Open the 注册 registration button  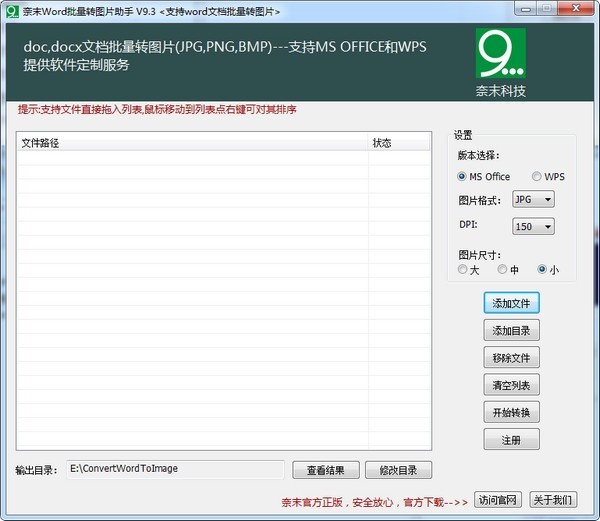(511, 439)
